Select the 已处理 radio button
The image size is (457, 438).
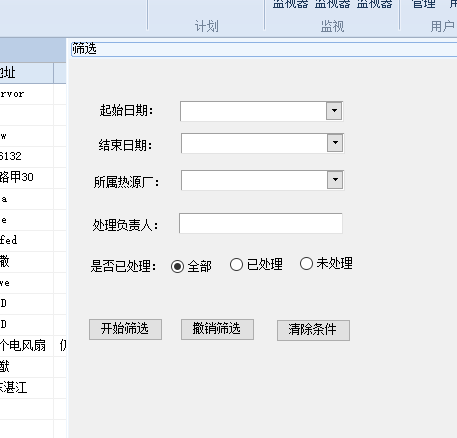236,265
